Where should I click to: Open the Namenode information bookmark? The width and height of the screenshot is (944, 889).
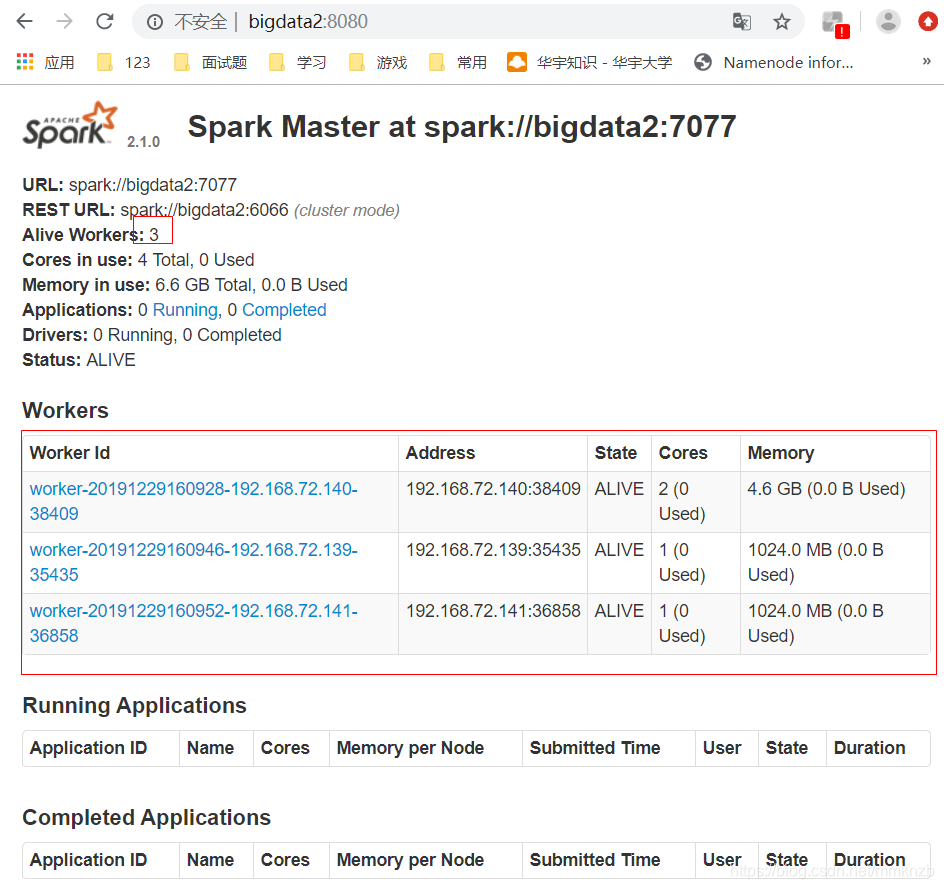coord(774,63)
